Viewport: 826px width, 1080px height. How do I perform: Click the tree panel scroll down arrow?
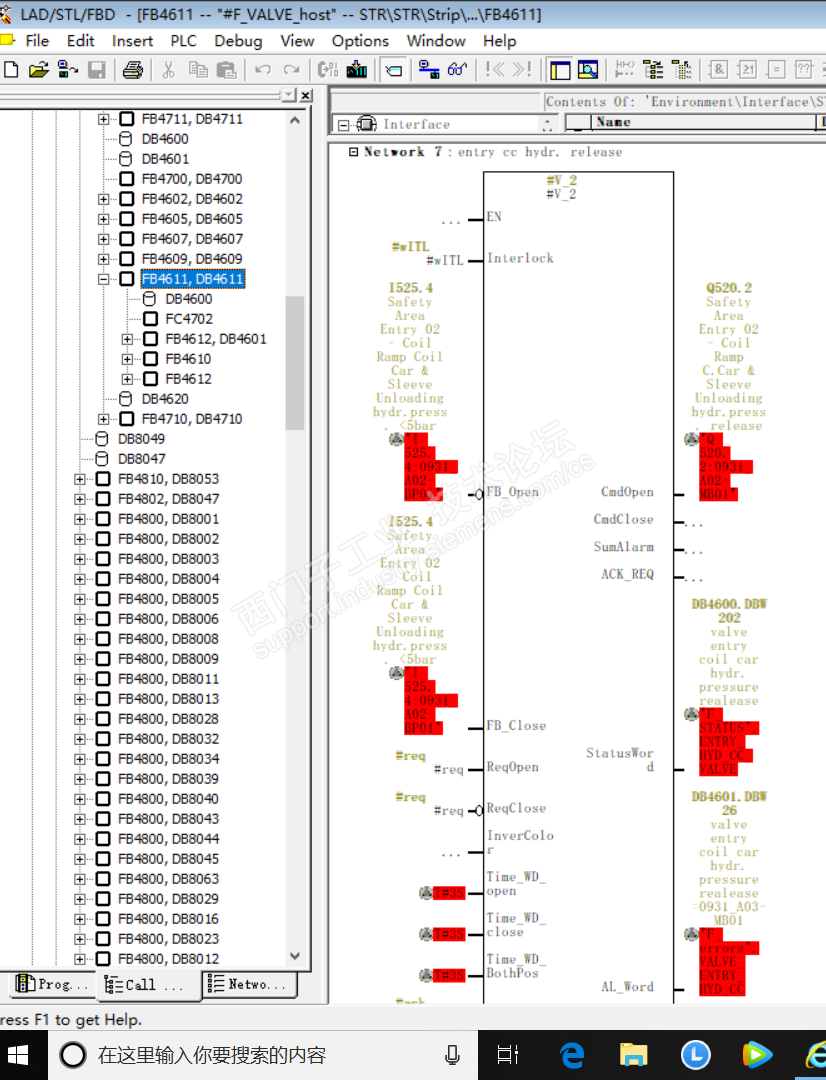tap(295, 956)
